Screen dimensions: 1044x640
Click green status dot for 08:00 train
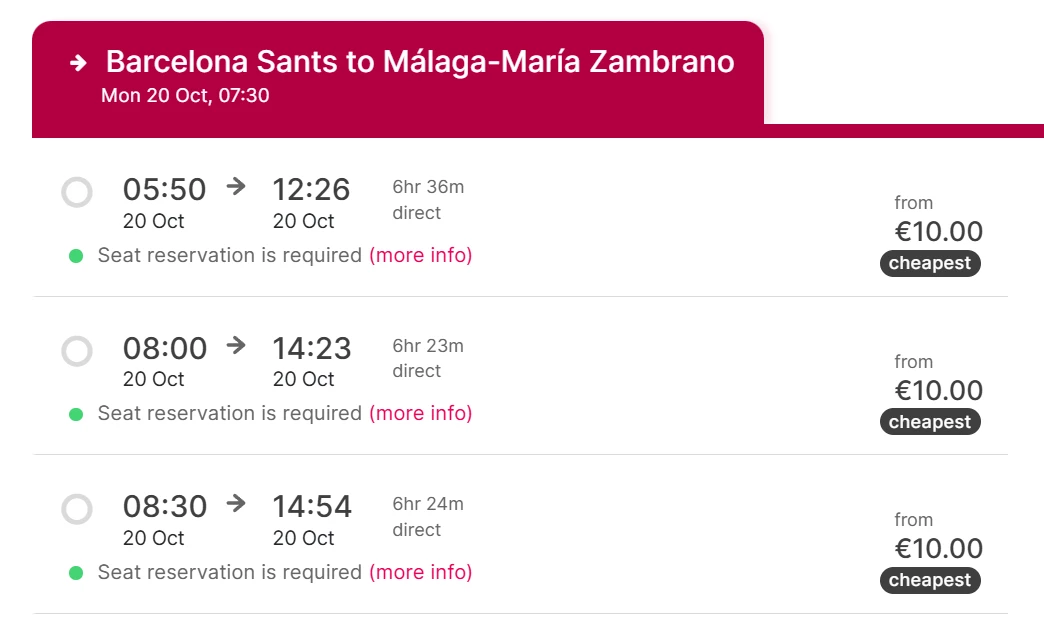point(76,414)
